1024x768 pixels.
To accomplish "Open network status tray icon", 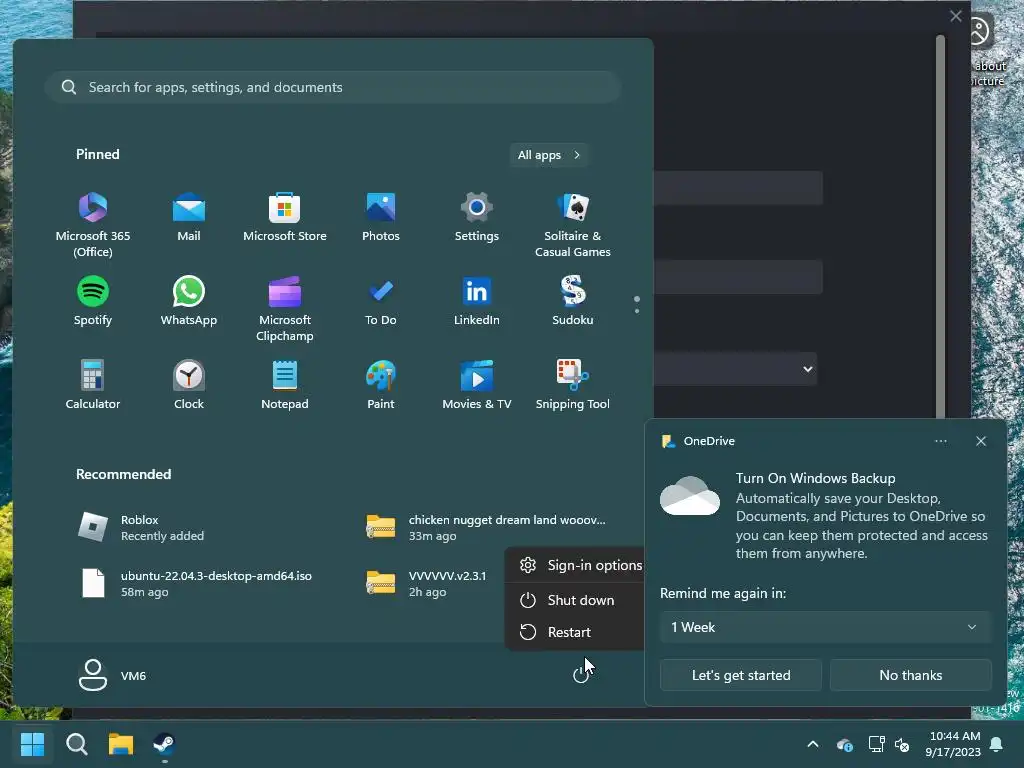I will pyautogui.click(x=876, y=744).
